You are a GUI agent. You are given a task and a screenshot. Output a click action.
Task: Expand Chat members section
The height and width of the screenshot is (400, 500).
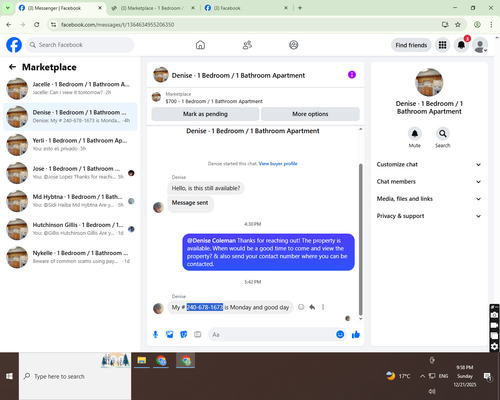pyautogui.click(x=429, y=182)
